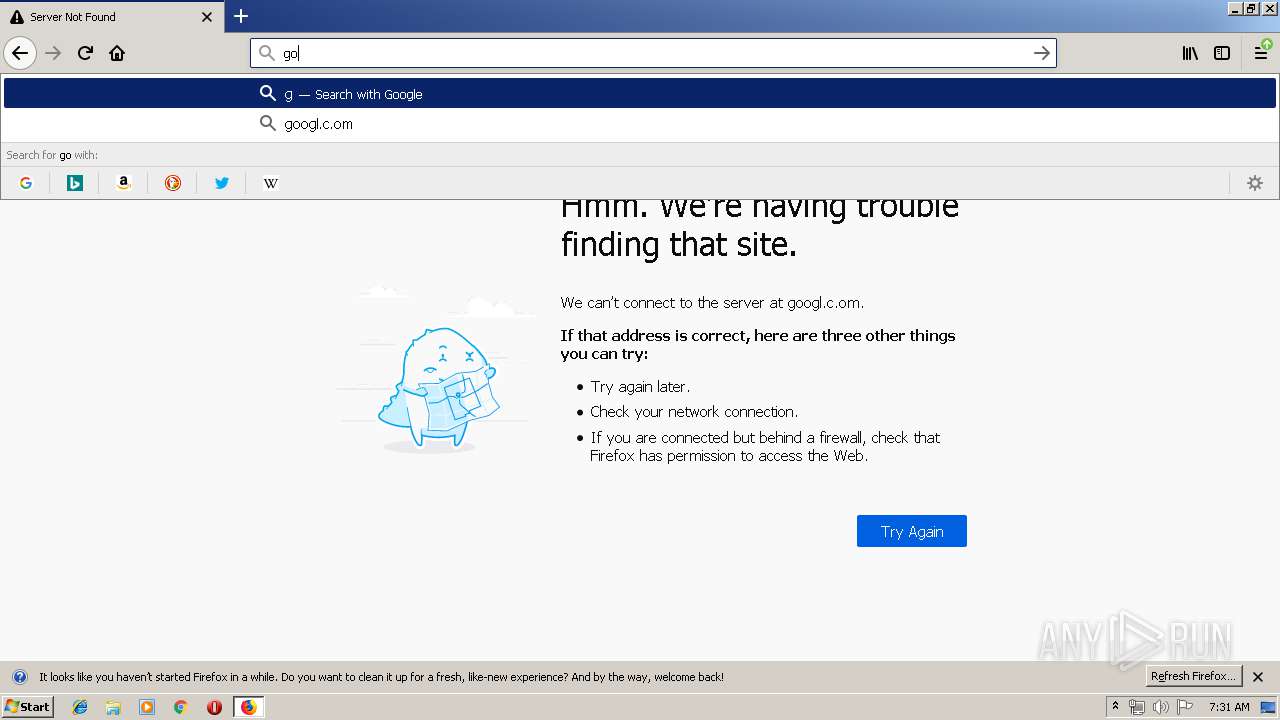Toggle the sidebar view icon
This screenshot has width=1280, height=720.
point(1222,53)
